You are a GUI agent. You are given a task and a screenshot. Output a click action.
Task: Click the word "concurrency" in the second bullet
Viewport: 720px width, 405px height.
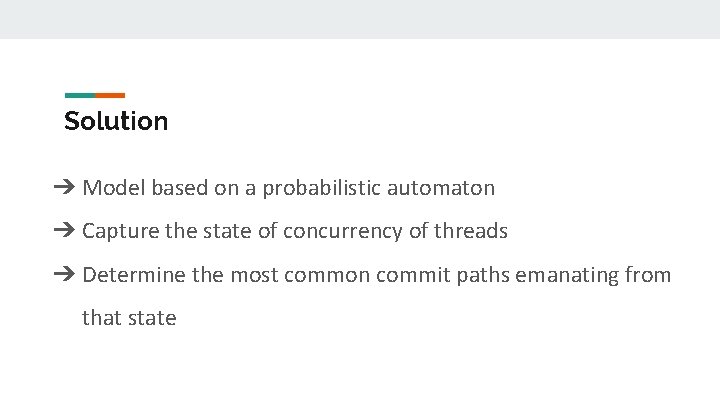pos(343,231)
